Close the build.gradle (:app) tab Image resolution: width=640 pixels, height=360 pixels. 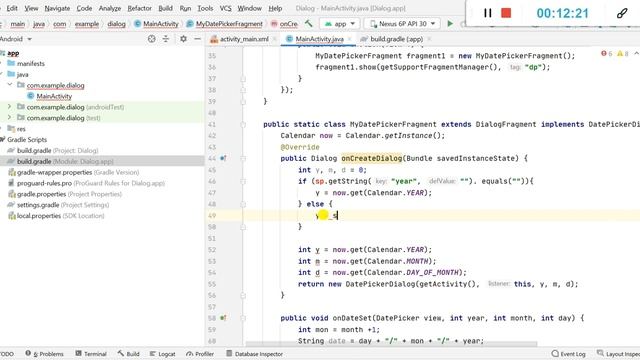point(429,39)
